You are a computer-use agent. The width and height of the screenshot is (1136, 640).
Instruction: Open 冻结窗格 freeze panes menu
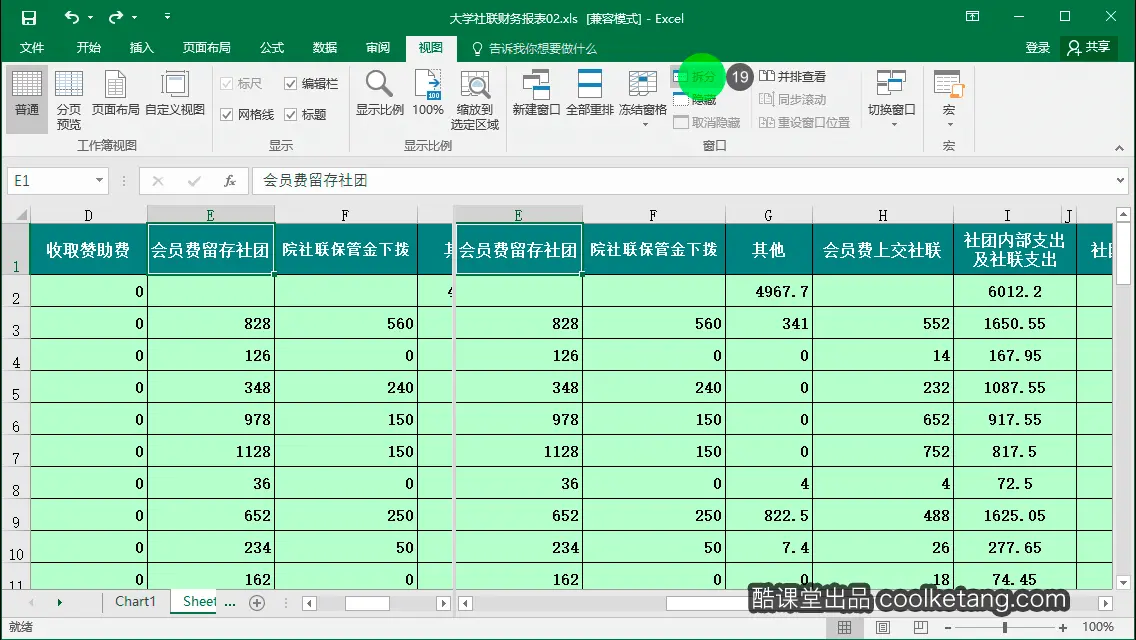point(643,99)
